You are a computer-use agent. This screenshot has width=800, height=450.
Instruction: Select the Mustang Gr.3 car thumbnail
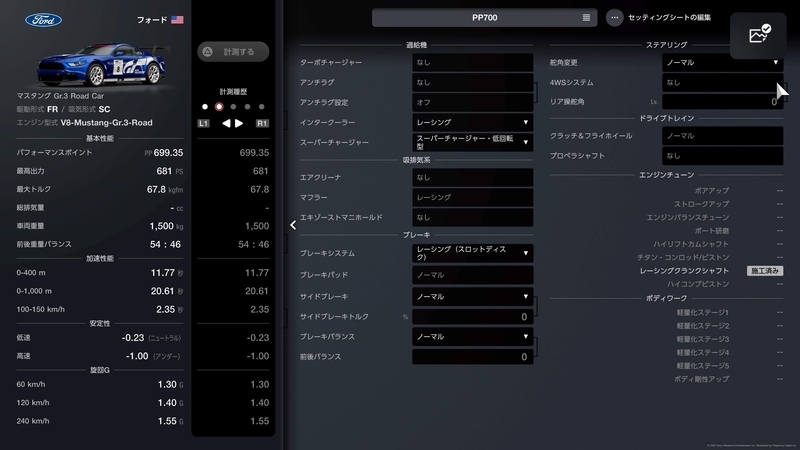click(102, 64)
